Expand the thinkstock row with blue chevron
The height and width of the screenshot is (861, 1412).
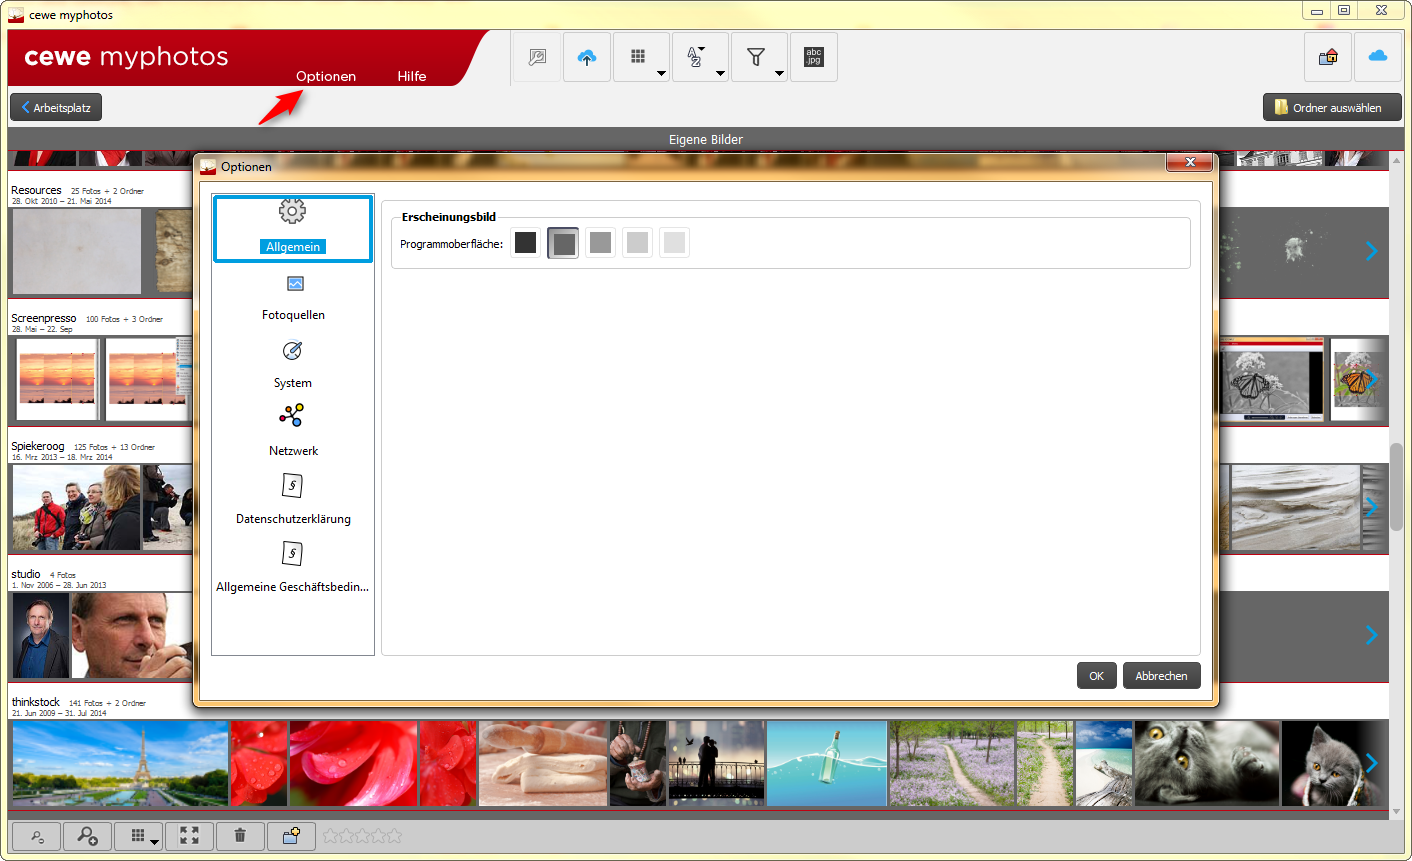1371,763
